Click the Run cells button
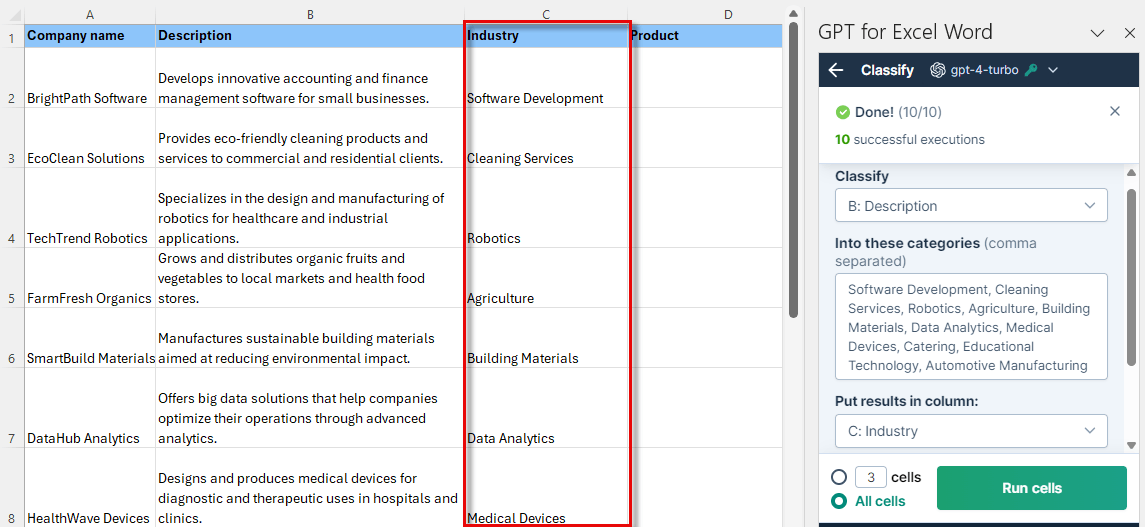The image size is (1145, 527). click(x=1032, y=488)
